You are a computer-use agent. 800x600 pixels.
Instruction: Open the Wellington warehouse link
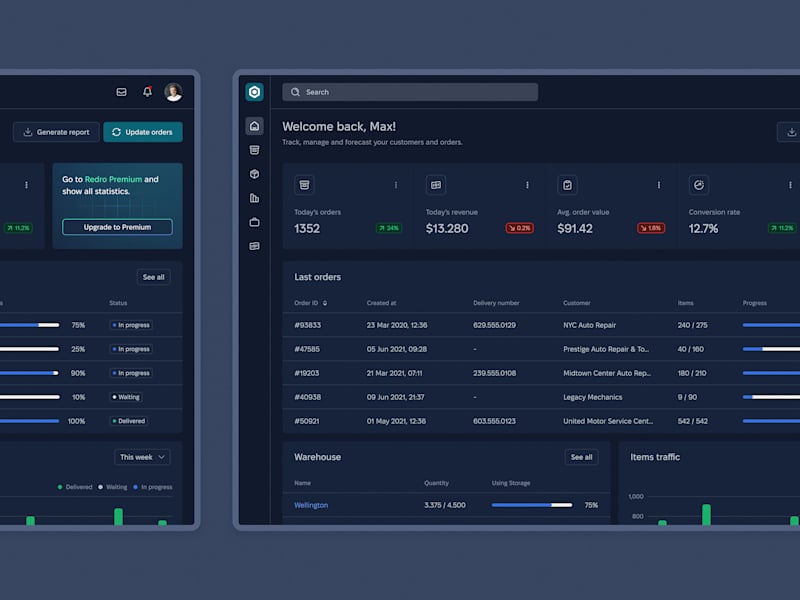click(x=311, y=505)
